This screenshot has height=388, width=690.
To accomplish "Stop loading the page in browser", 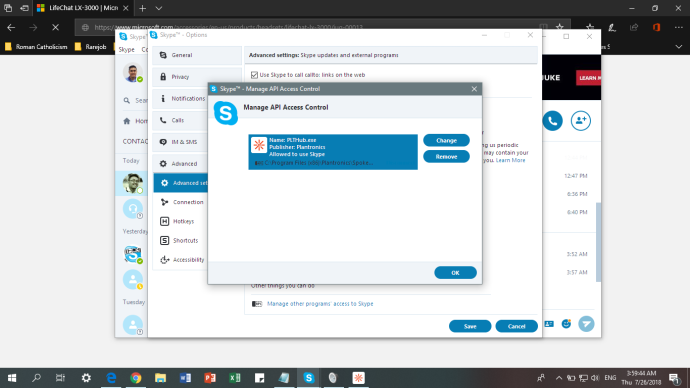I will click(x=55, y=27).
